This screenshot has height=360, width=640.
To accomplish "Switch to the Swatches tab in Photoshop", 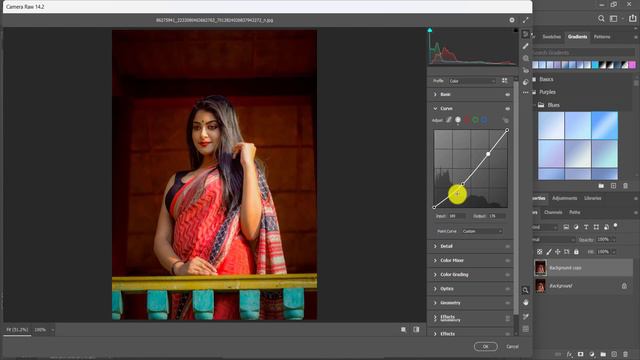I will [551, 37].
